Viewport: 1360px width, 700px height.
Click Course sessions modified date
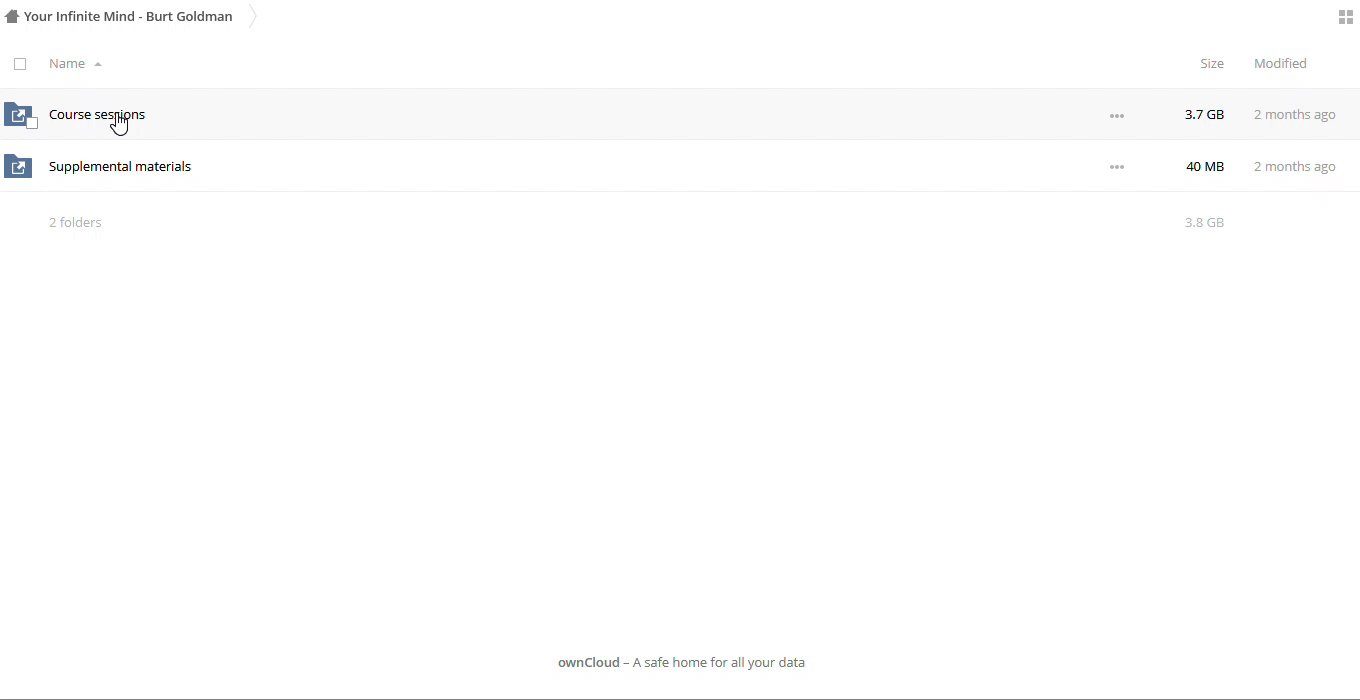(x=1295, y=115)
